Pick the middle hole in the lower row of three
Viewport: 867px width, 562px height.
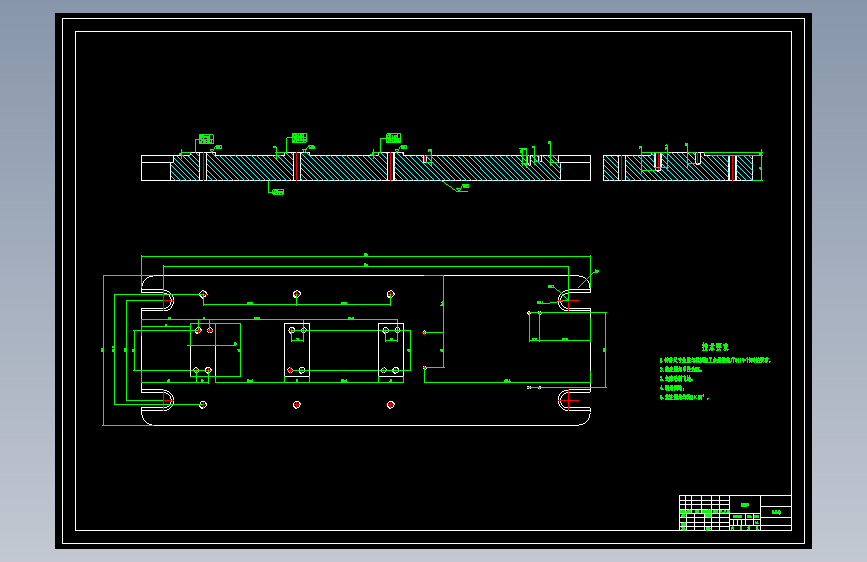pyautogui.click(x=297, y=405)
